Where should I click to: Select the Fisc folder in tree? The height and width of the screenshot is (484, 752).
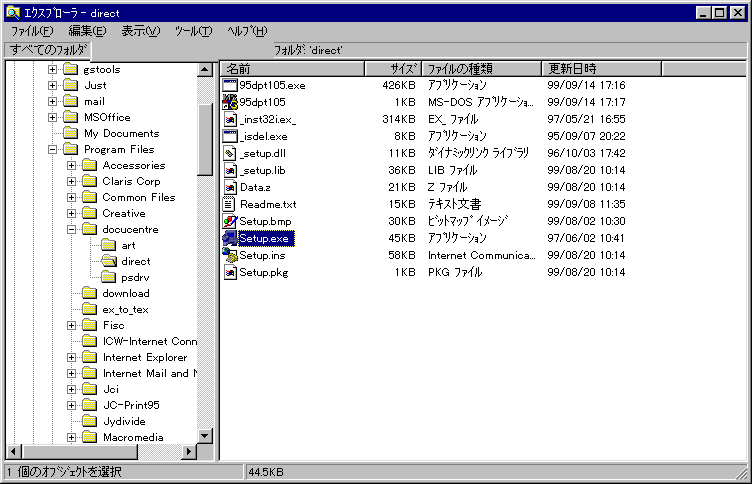tap(114, 325)
